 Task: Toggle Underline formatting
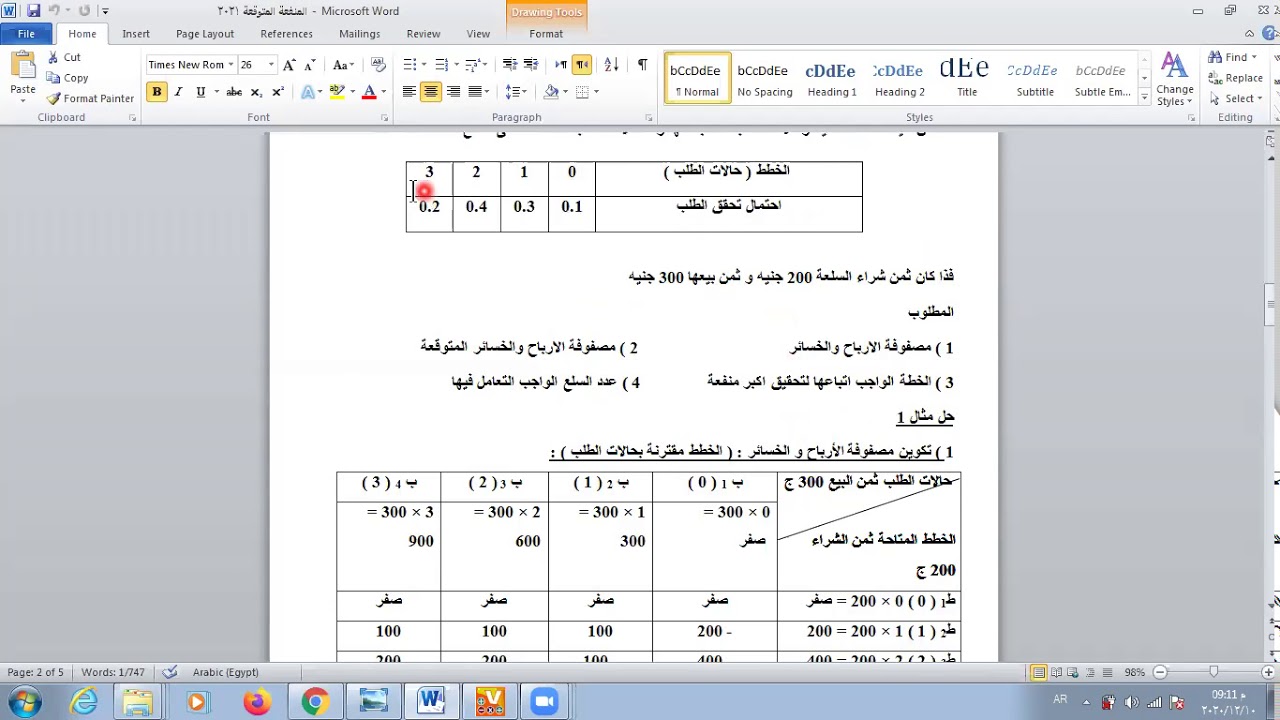[200, 92]
